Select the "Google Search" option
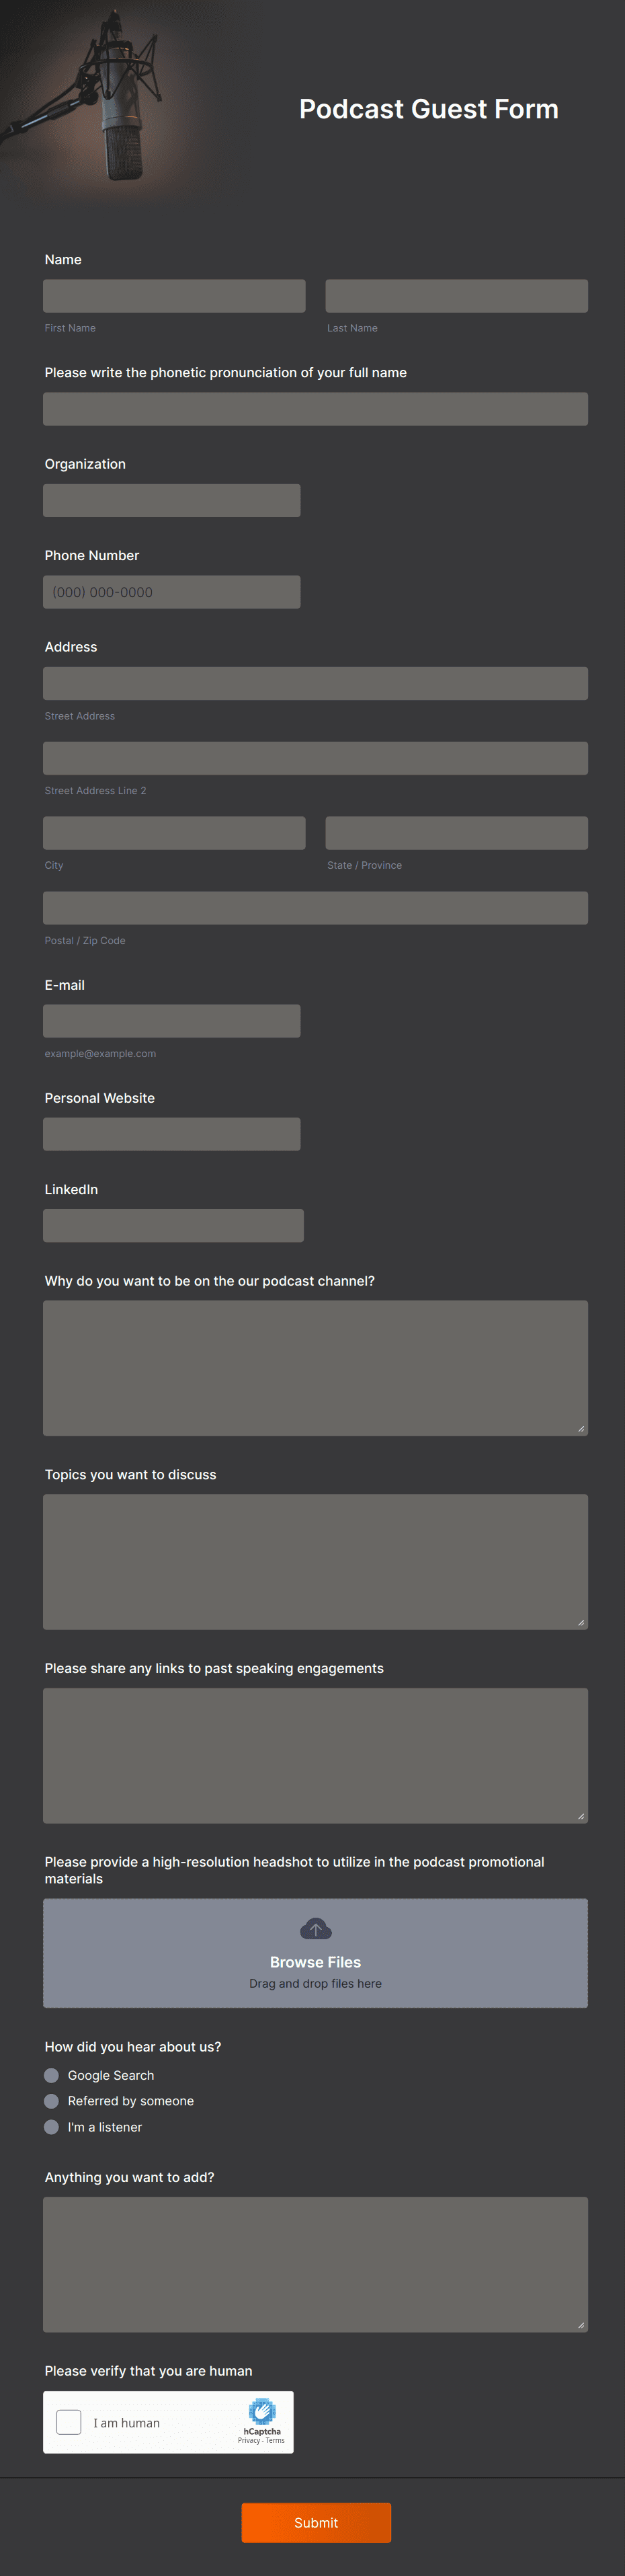The image size is (625, 2576). (51, 2075)
